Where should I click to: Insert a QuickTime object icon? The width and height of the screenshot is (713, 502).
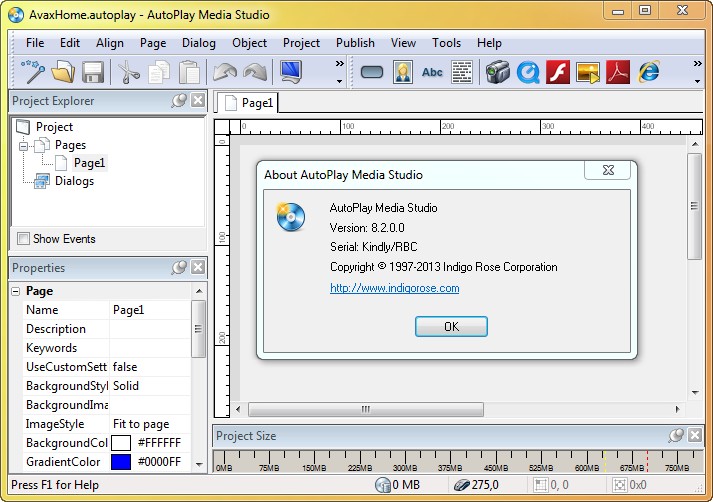pyautogui.click(x=528, y=72)
